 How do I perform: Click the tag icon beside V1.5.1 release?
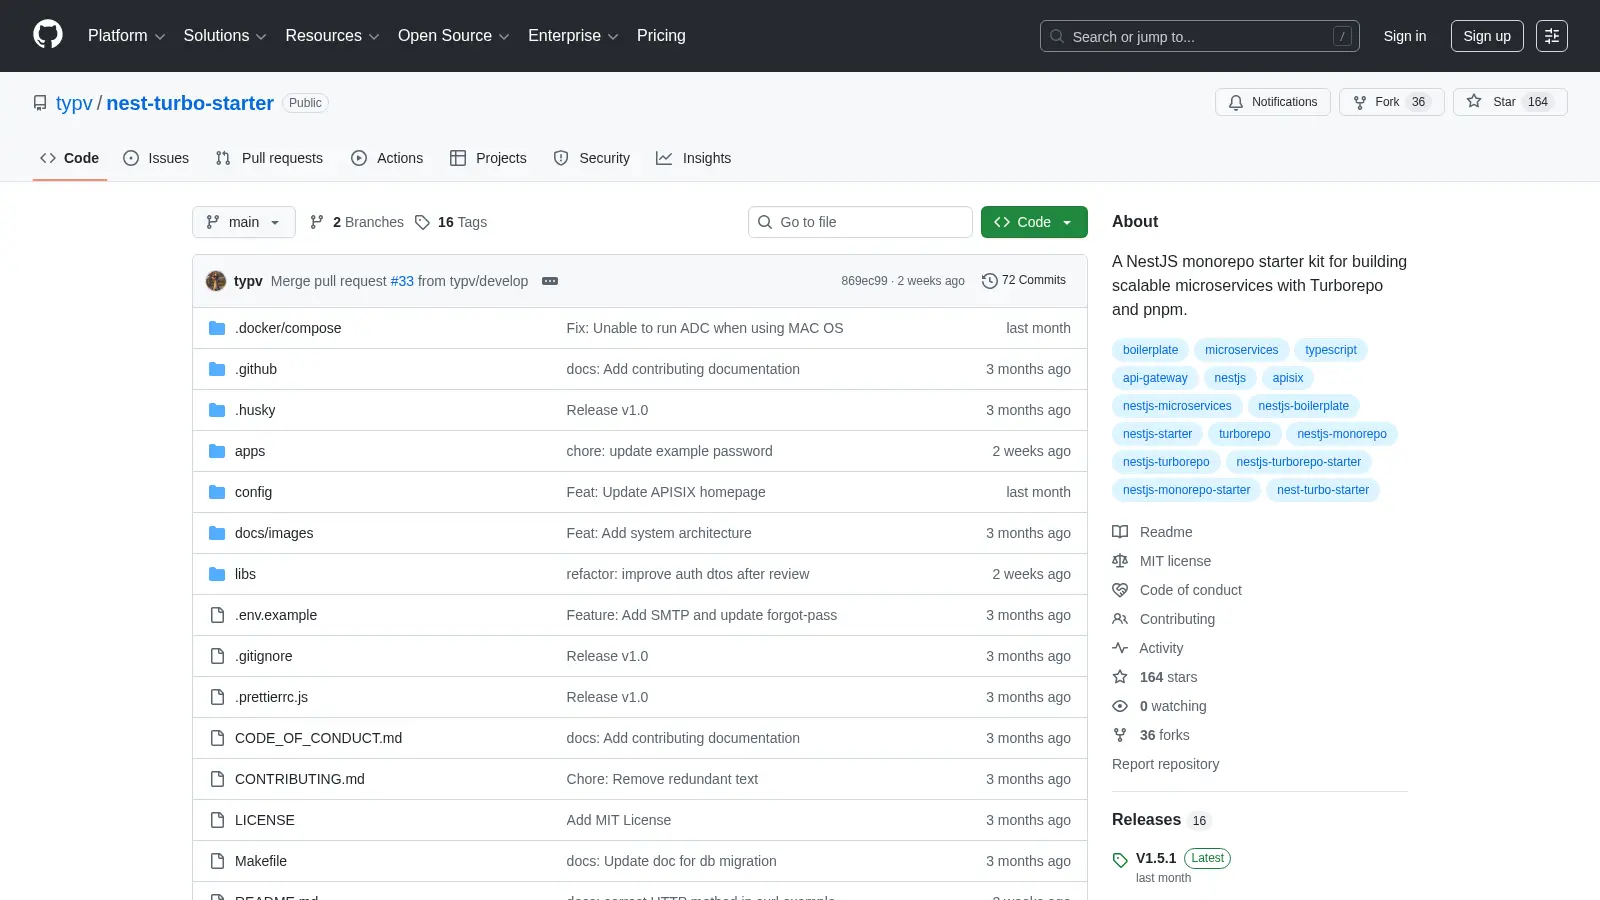click(1120, 860)
